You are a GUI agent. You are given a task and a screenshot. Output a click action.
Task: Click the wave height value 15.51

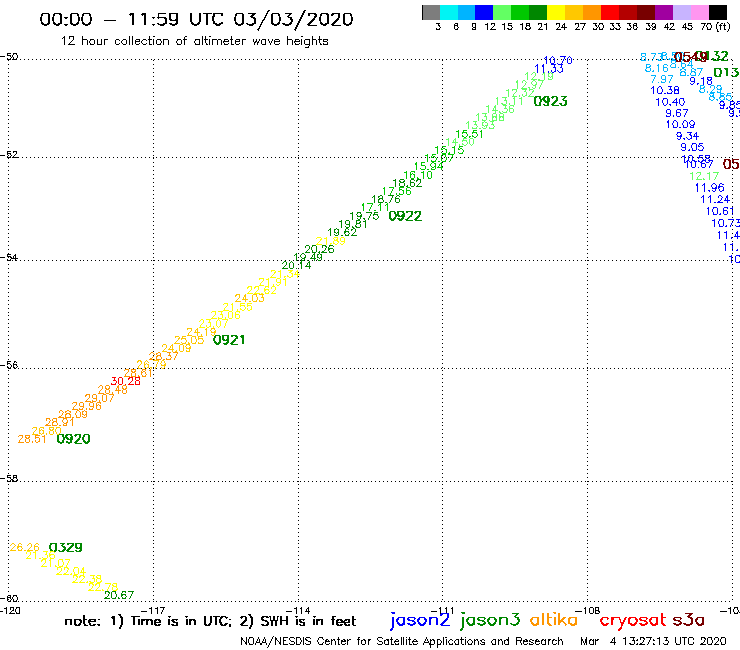click(469, 134)
